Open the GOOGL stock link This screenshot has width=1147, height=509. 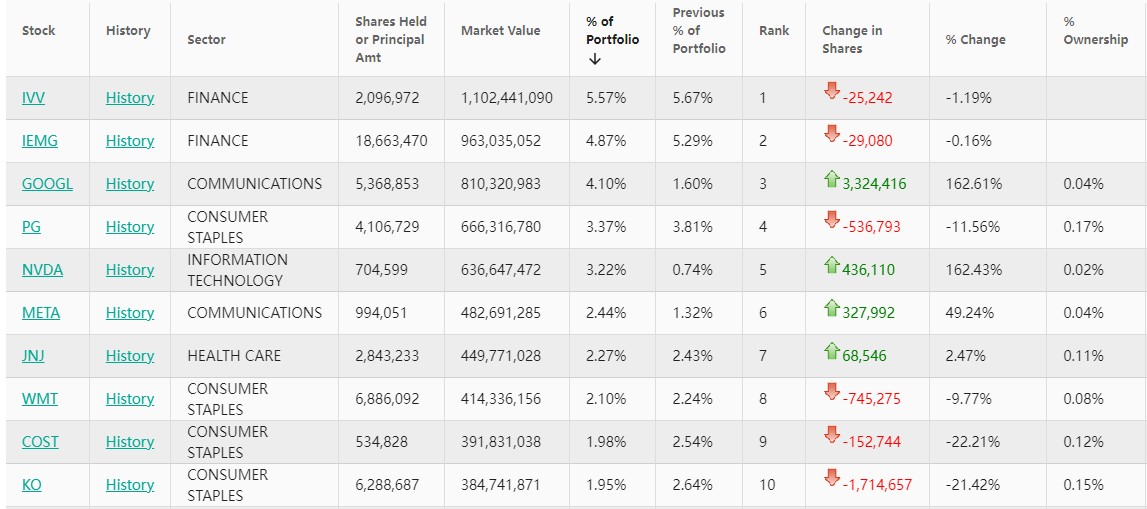coord(47,184)
